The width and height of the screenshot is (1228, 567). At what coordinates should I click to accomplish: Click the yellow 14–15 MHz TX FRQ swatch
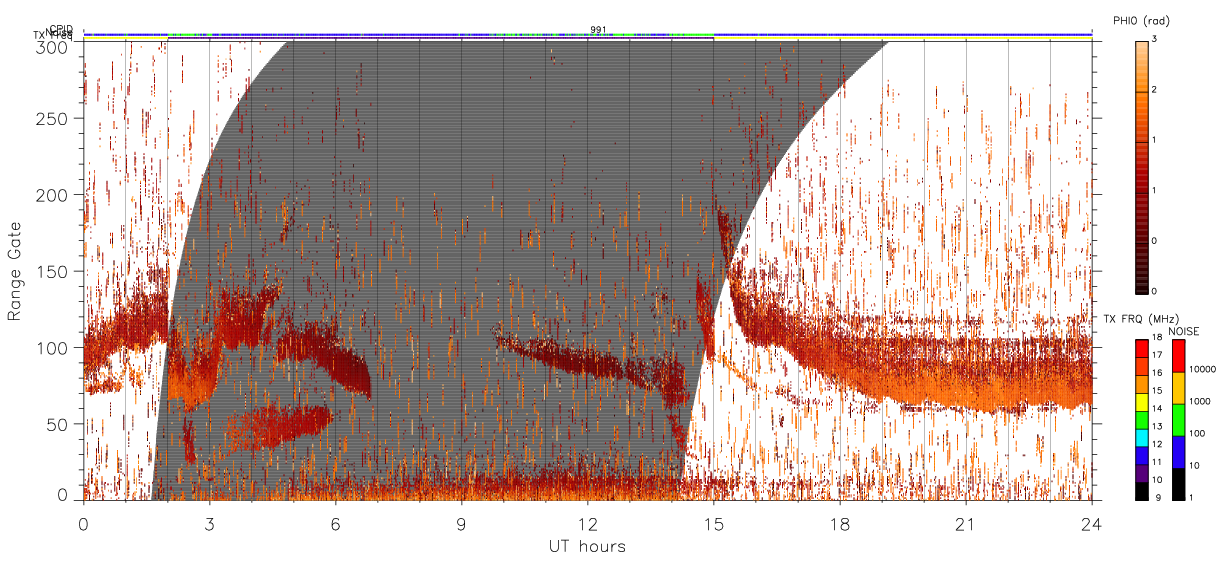pos(1141,401)
